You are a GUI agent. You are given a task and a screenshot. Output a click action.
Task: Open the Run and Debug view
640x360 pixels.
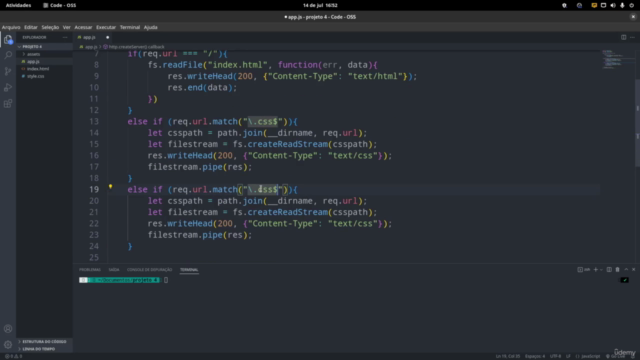click(8, 87)
